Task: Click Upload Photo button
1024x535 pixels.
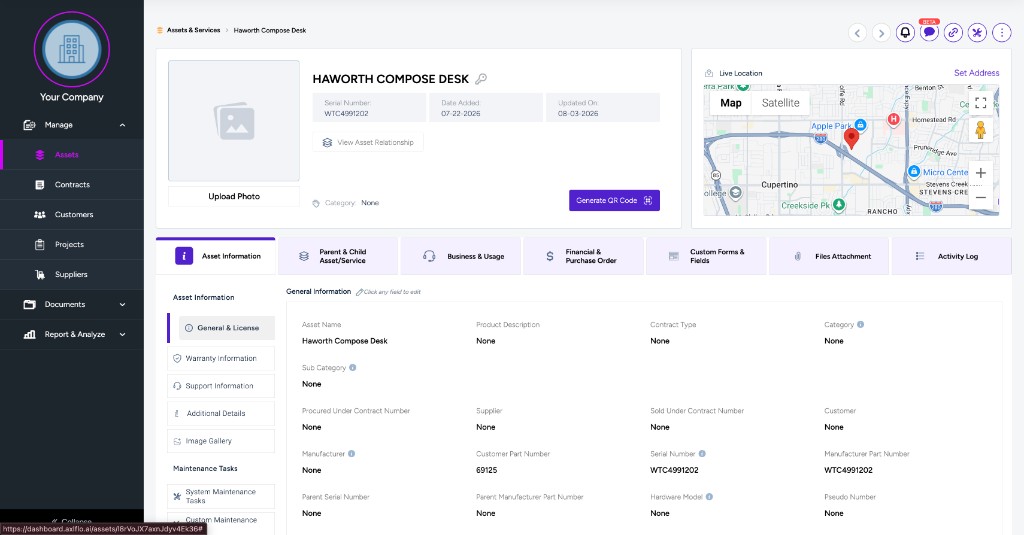Action: coord(234,197)
